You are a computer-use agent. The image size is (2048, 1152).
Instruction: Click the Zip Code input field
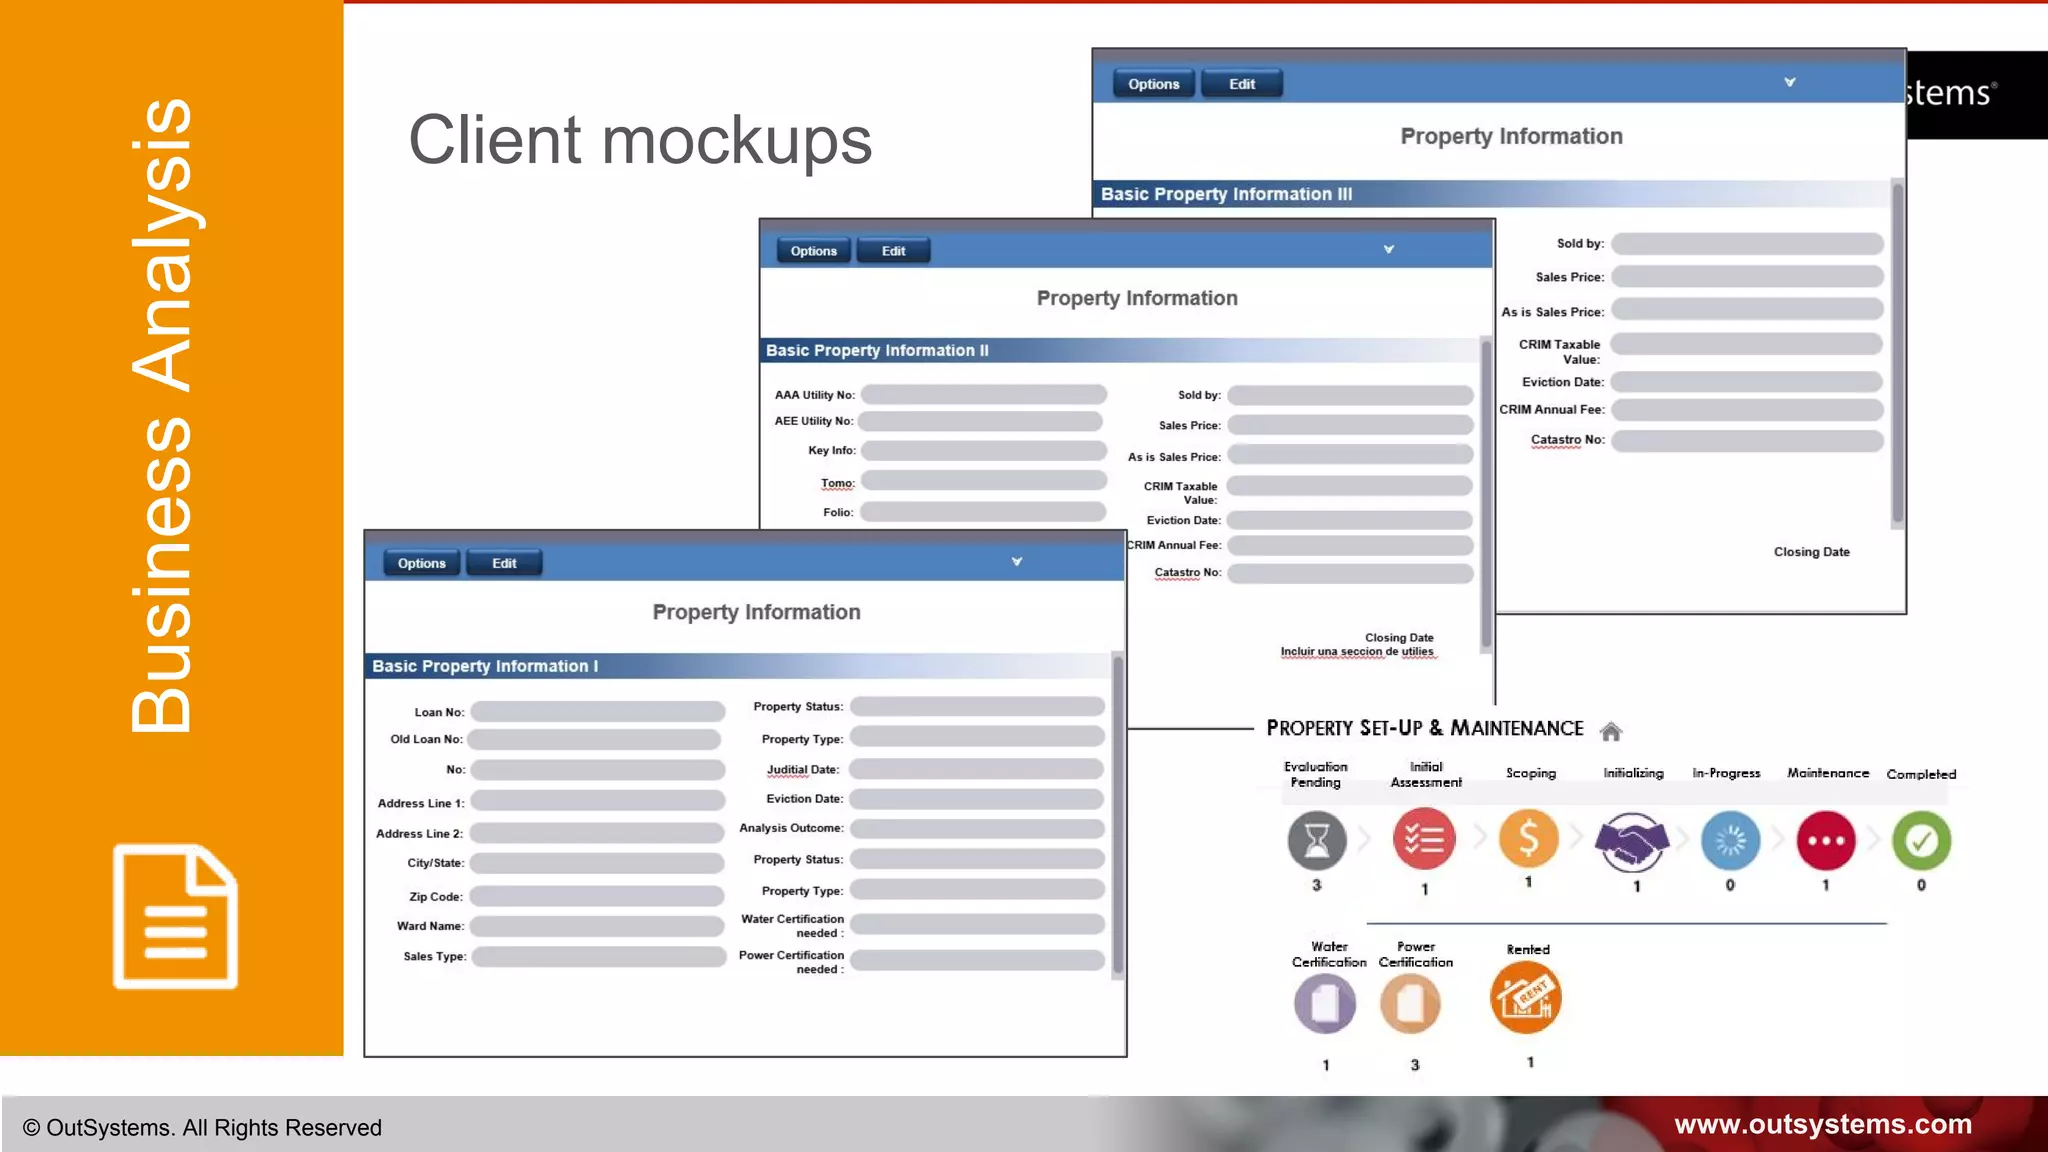(x=596, y=896)
